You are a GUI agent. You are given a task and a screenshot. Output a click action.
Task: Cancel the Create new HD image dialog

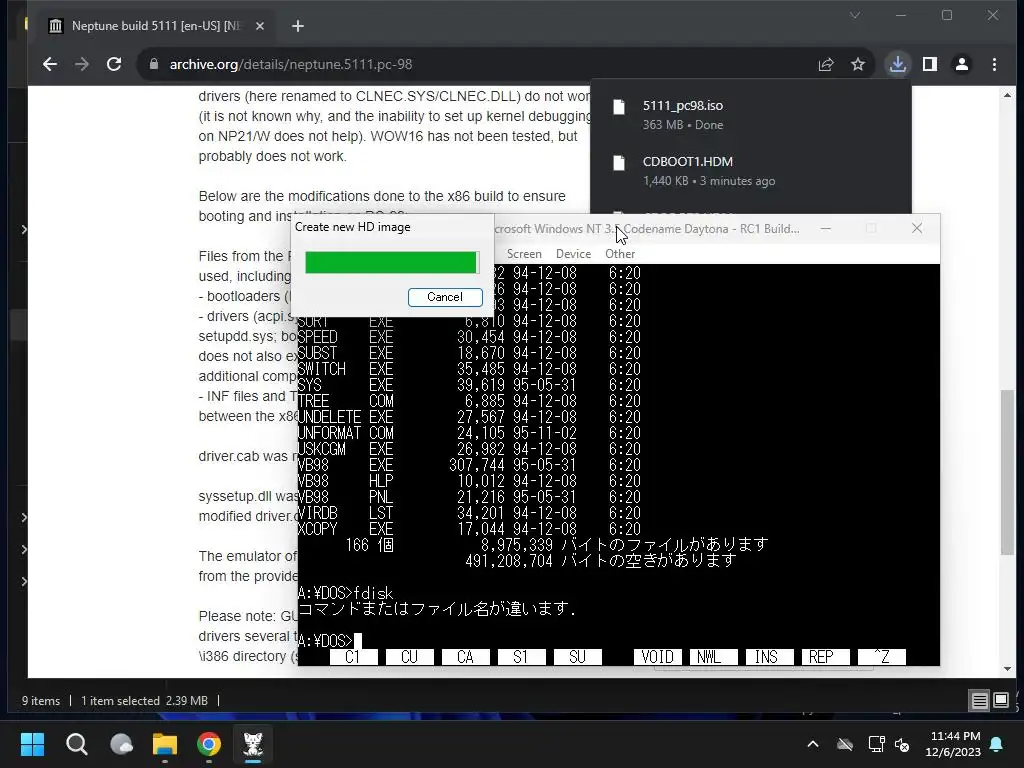(x=445, y=297)
